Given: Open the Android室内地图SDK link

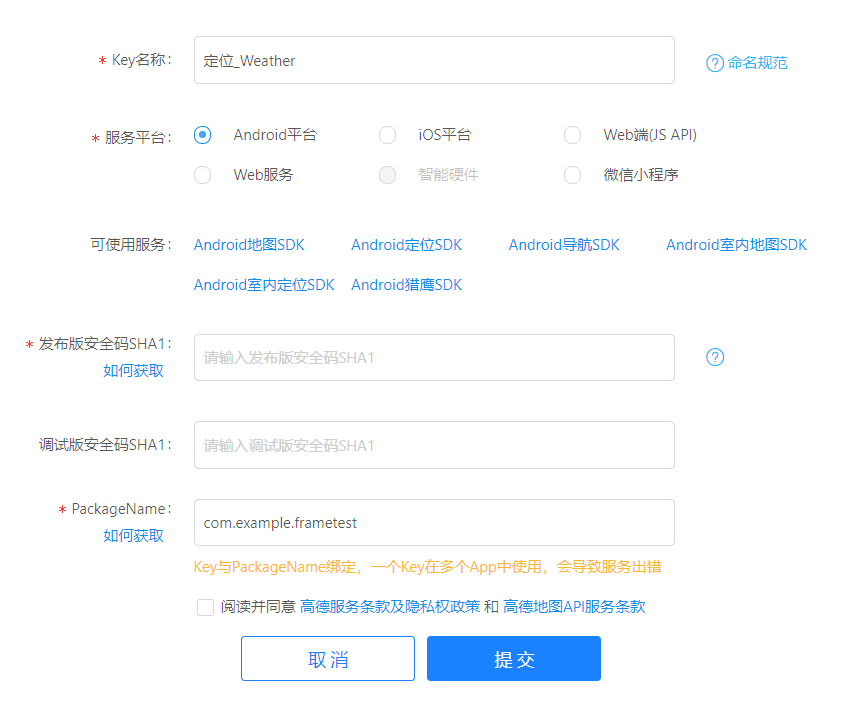Looking at the screenshot, I should 735,244.
